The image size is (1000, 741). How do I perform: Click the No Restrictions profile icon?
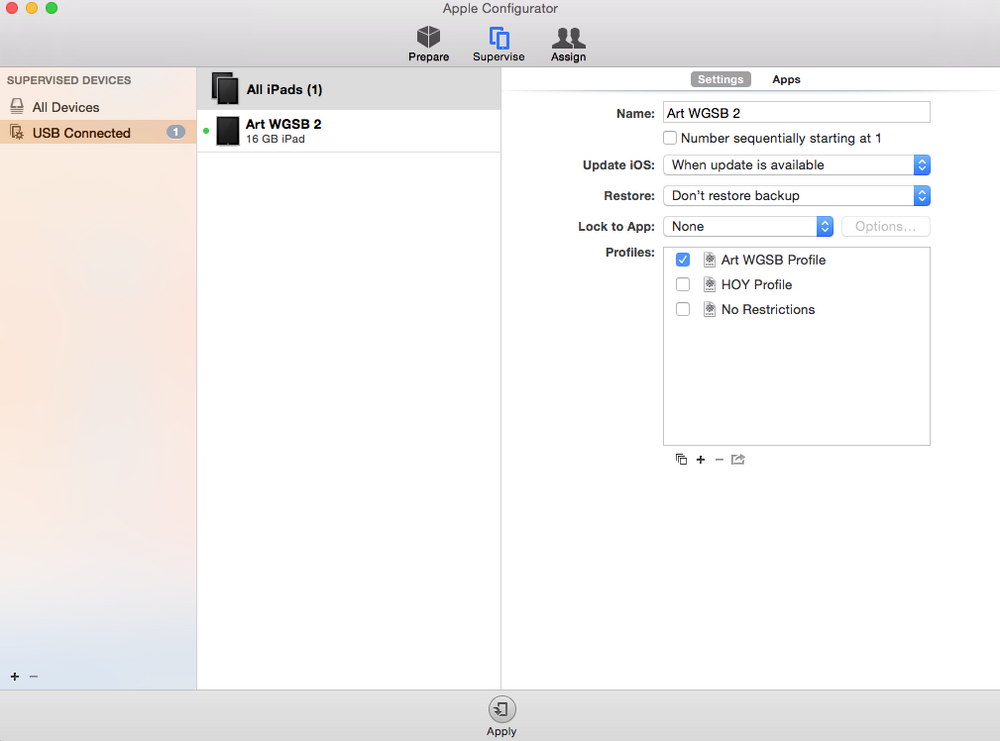click(709, 309)
